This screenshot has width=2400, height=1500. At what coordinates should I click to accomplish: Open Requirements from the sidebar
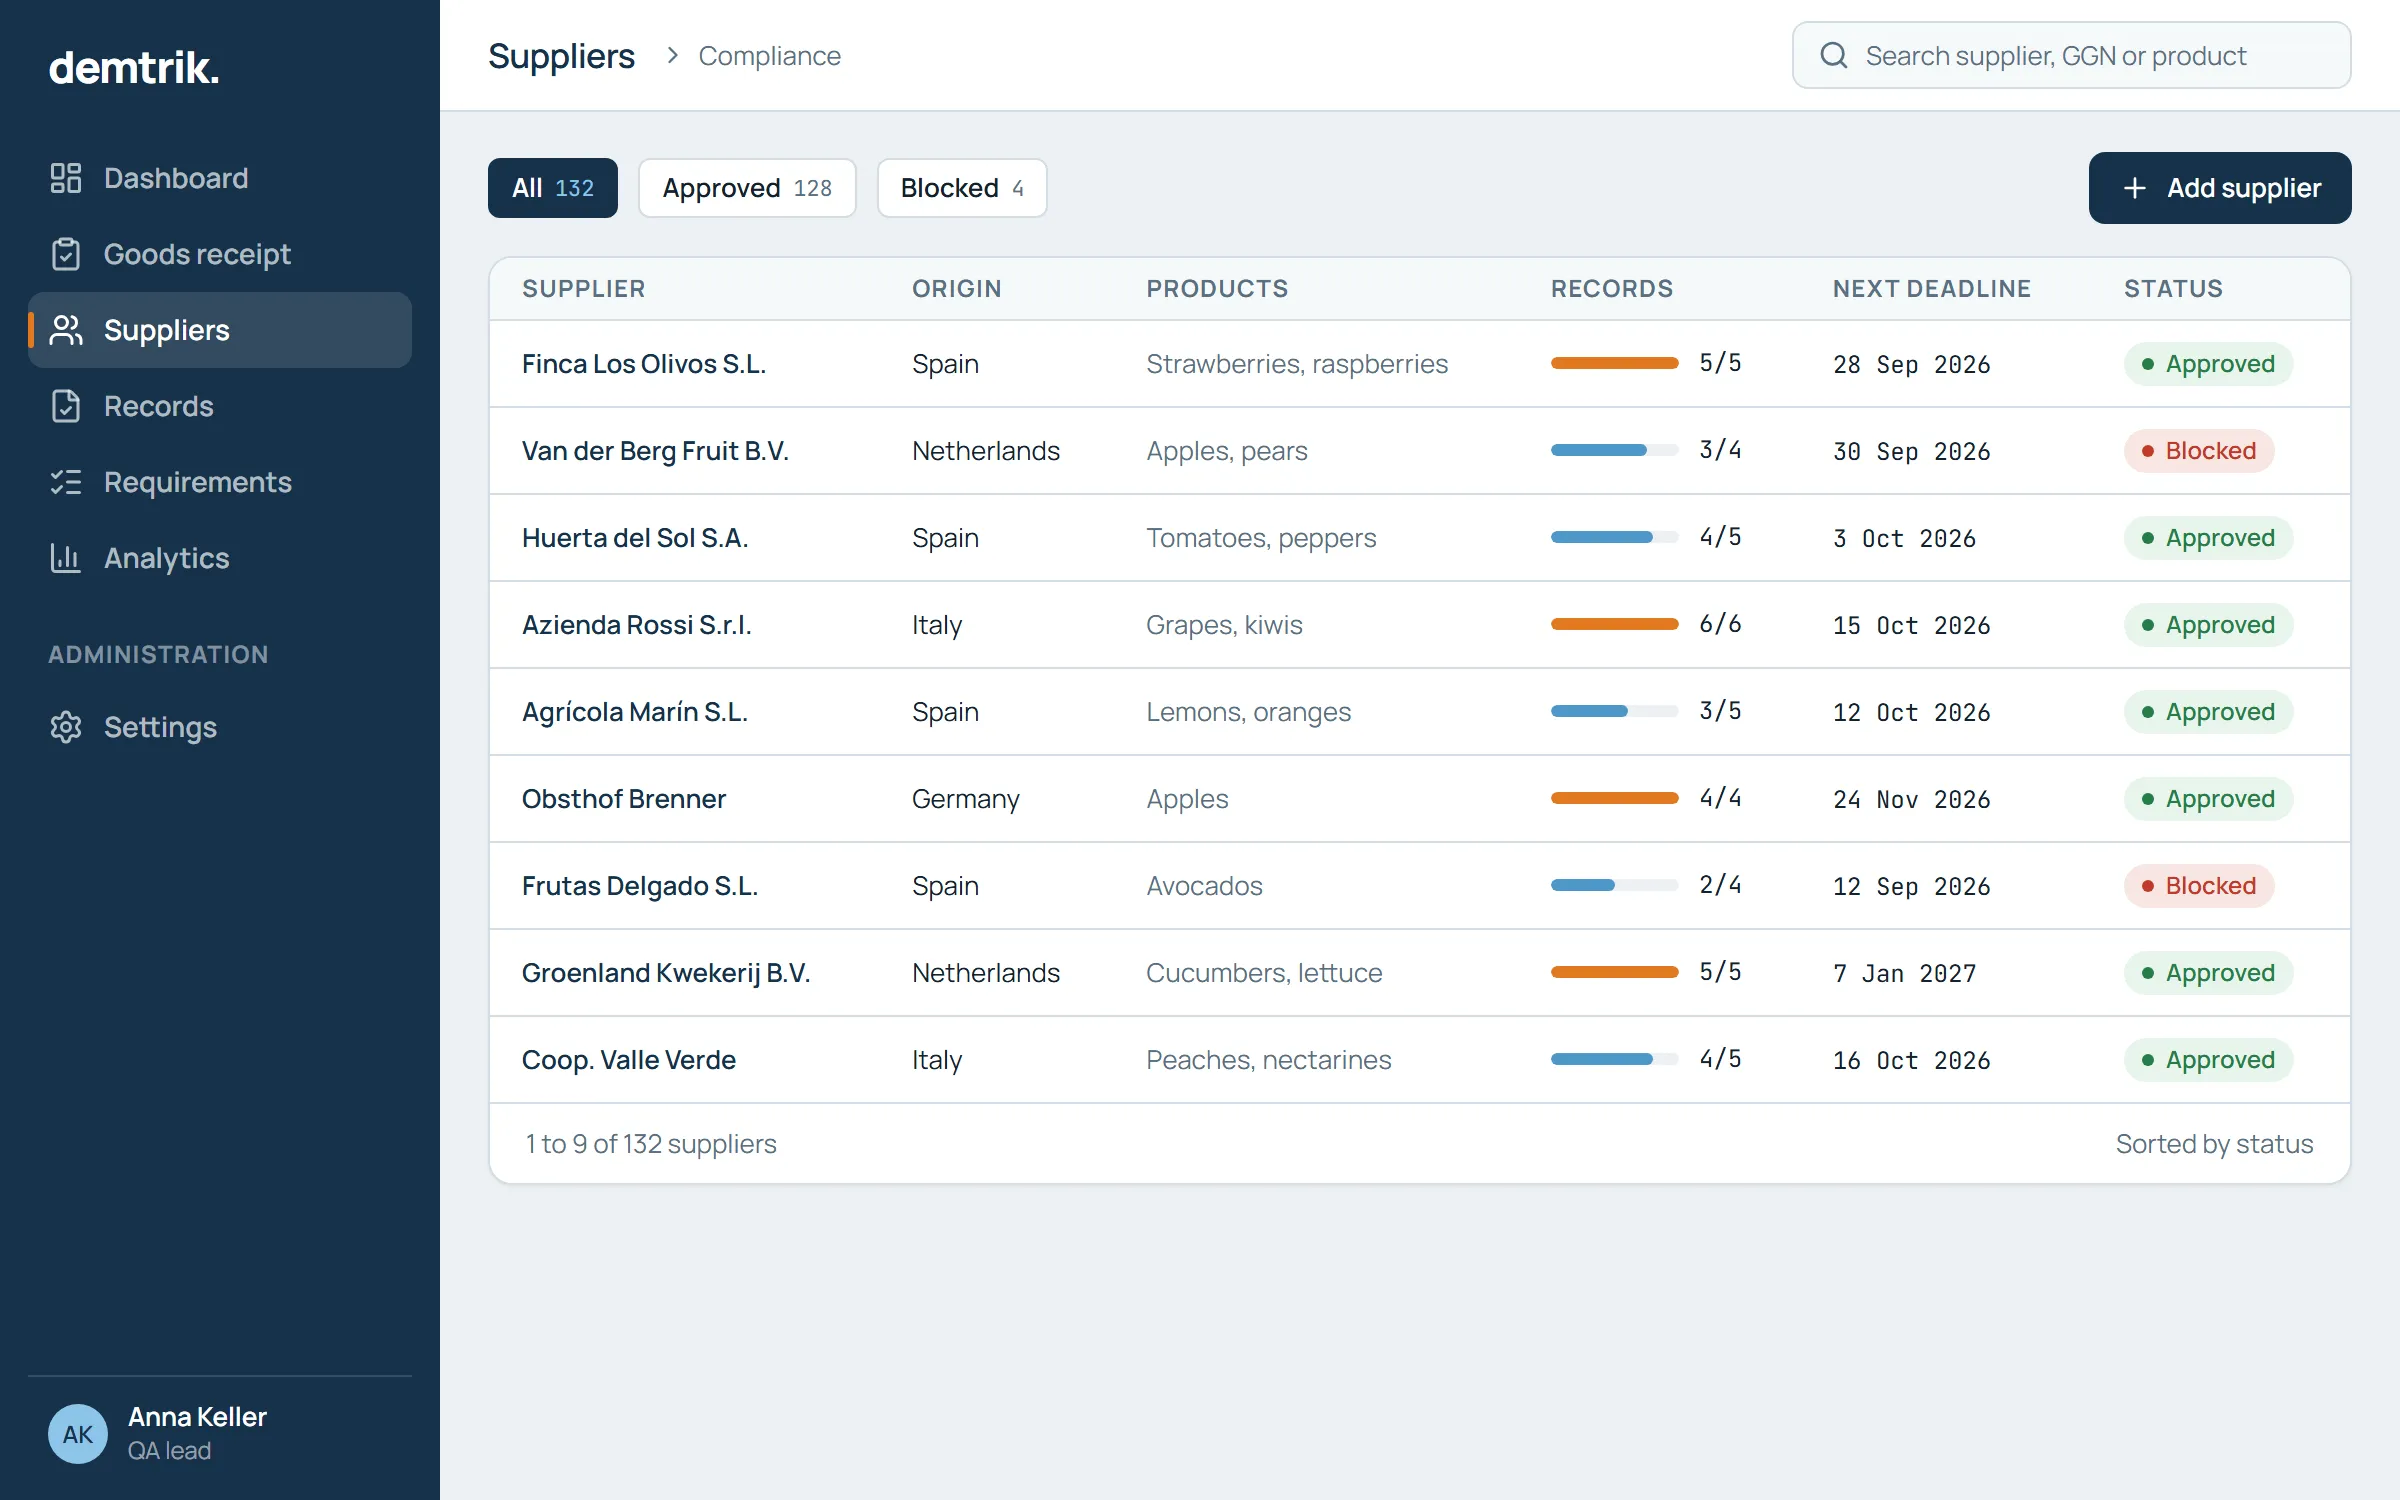click(x=220, y=482)
